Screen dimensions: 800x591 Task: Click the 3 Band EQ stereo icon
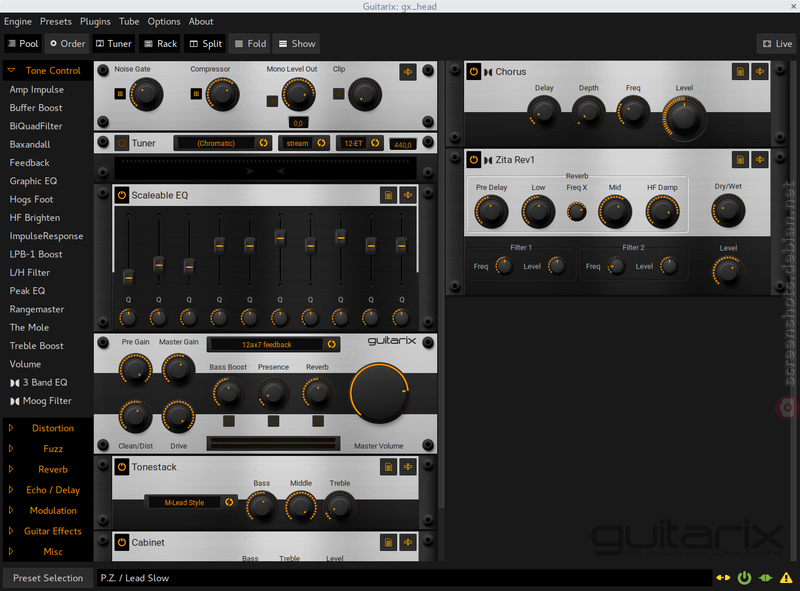15,383
